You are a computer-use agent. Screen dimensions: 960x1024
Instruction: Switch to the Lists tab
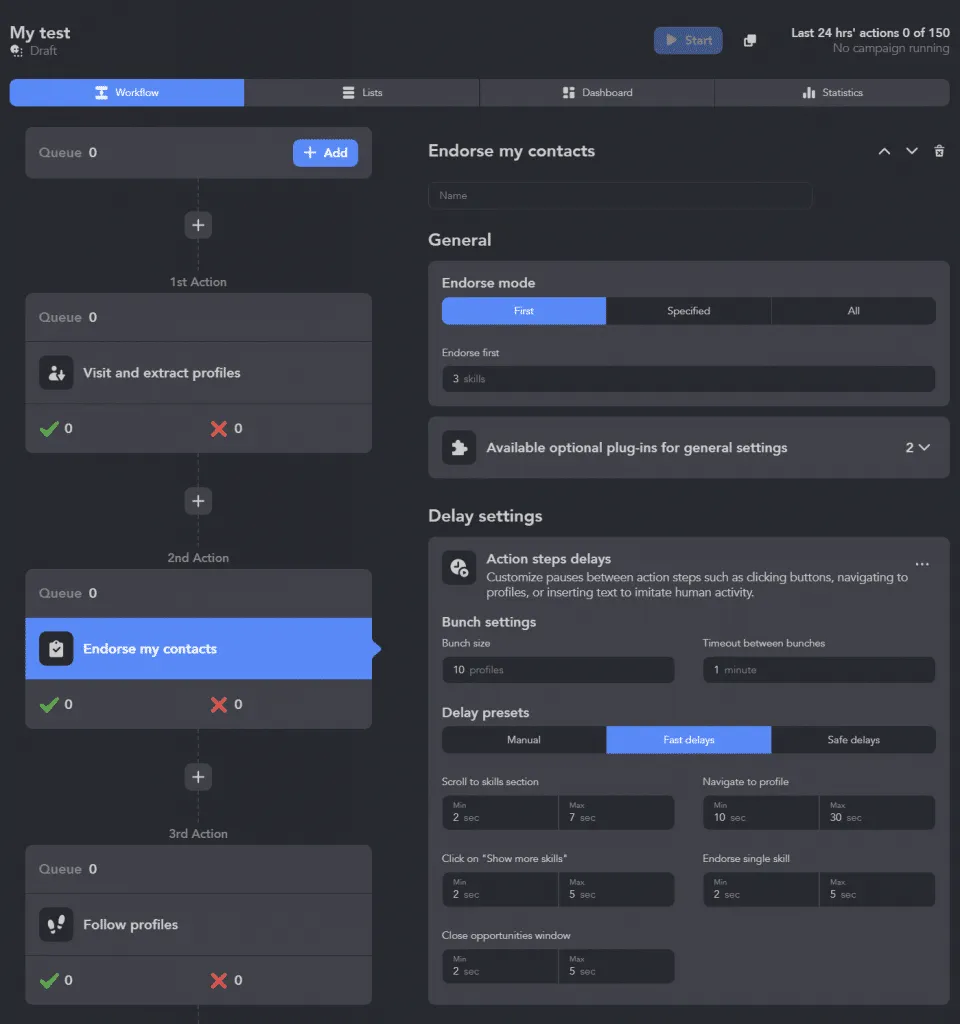(362, 93)
